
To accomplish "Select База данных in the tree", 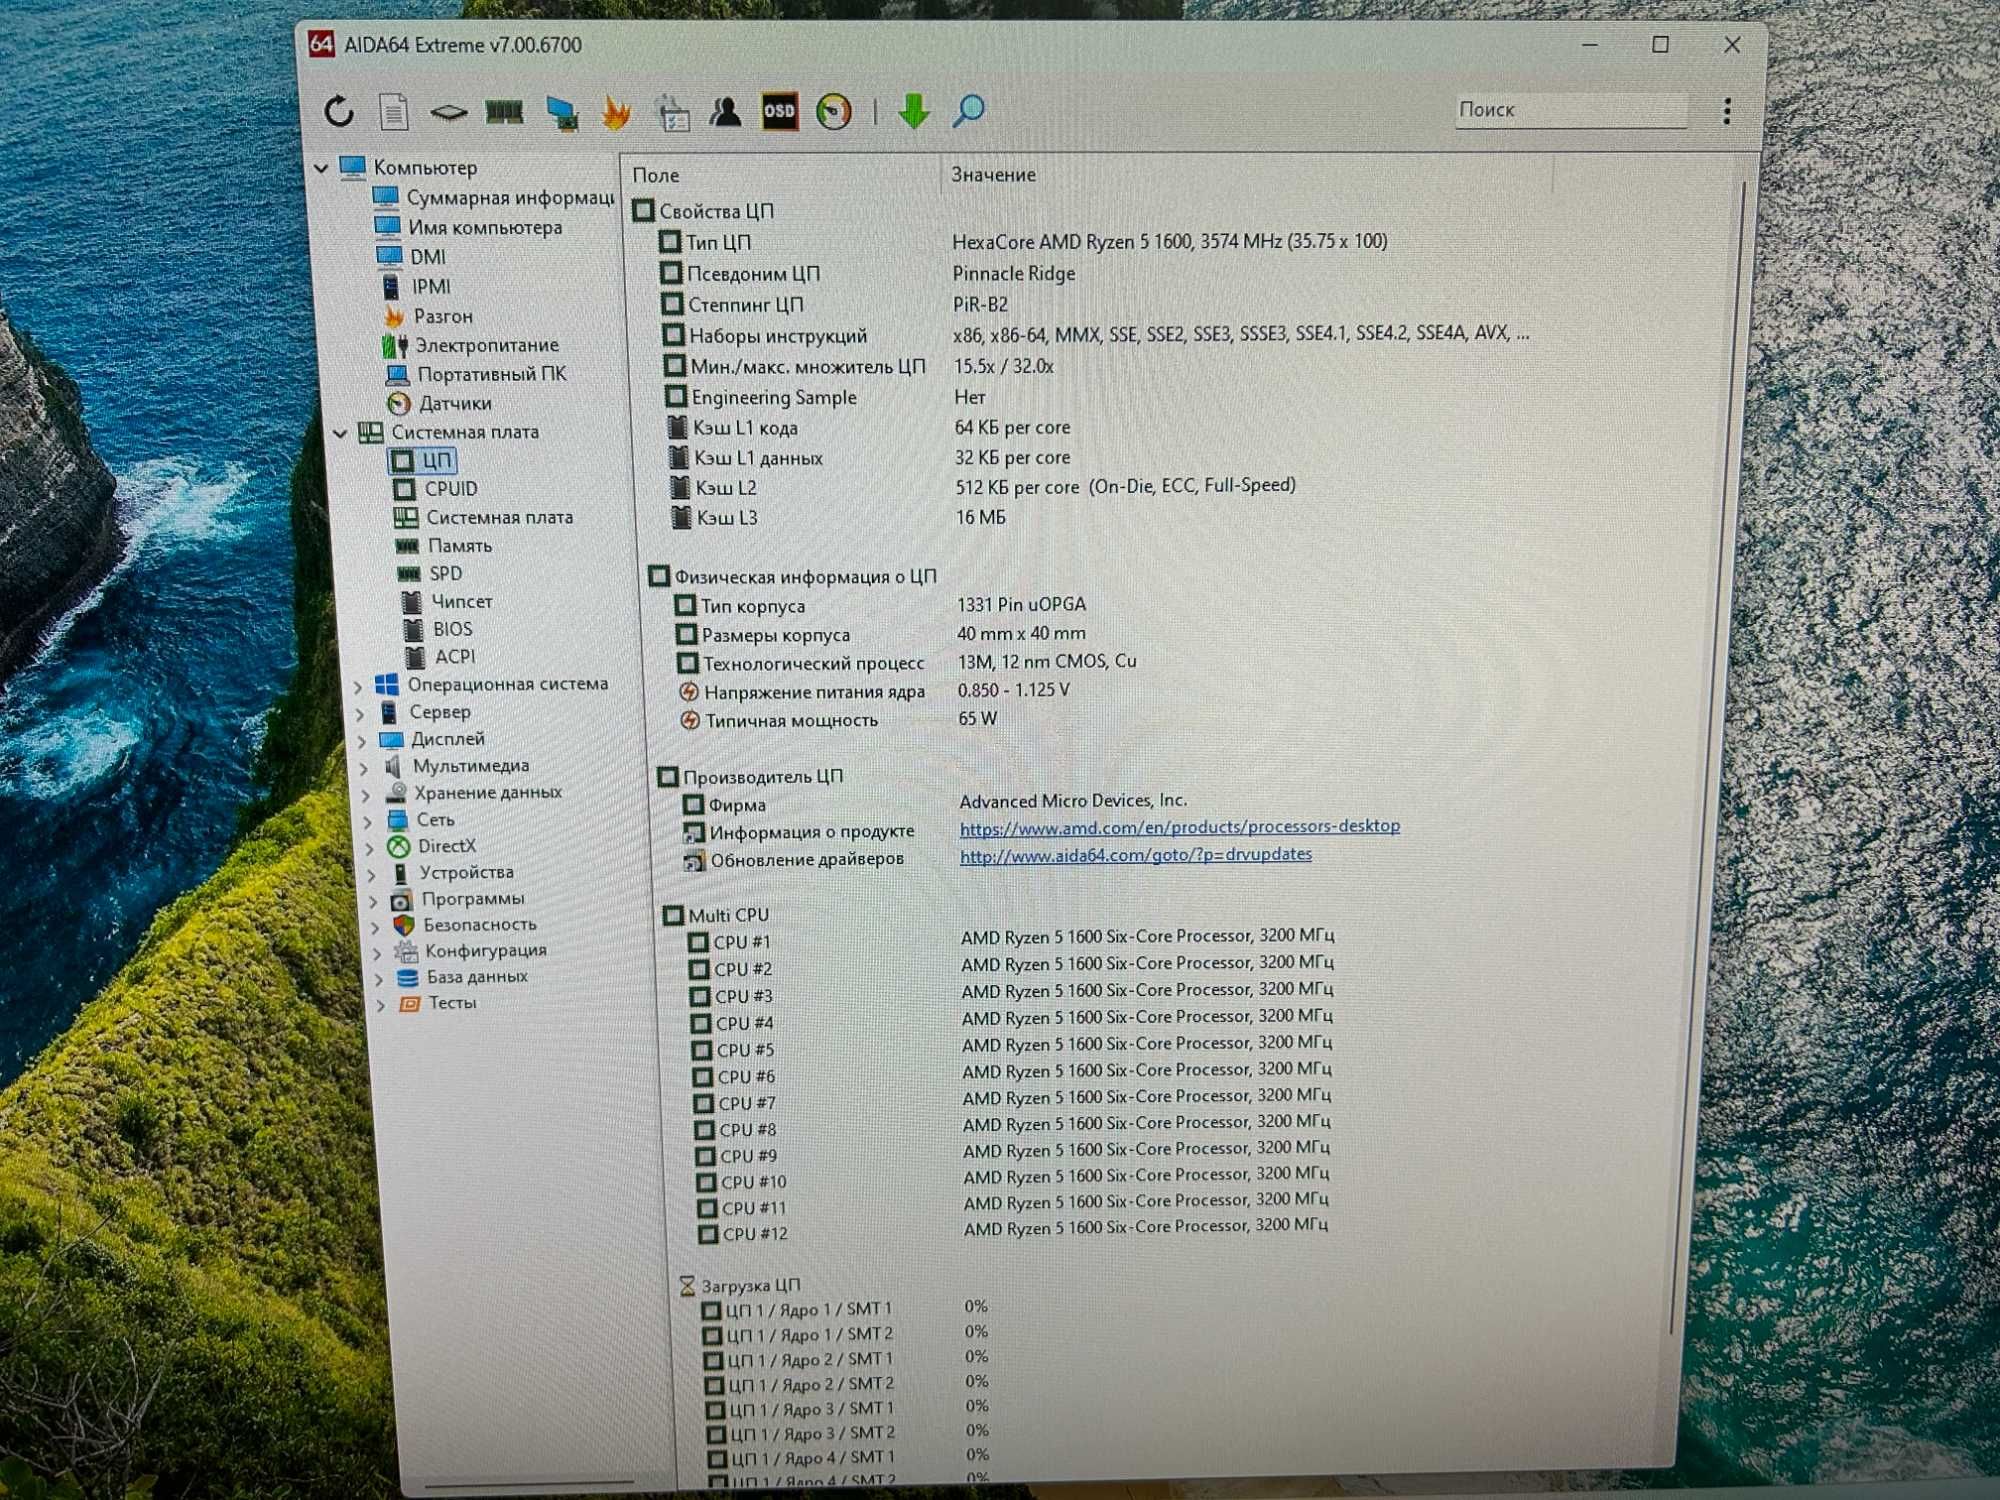I will coord(463,977).
